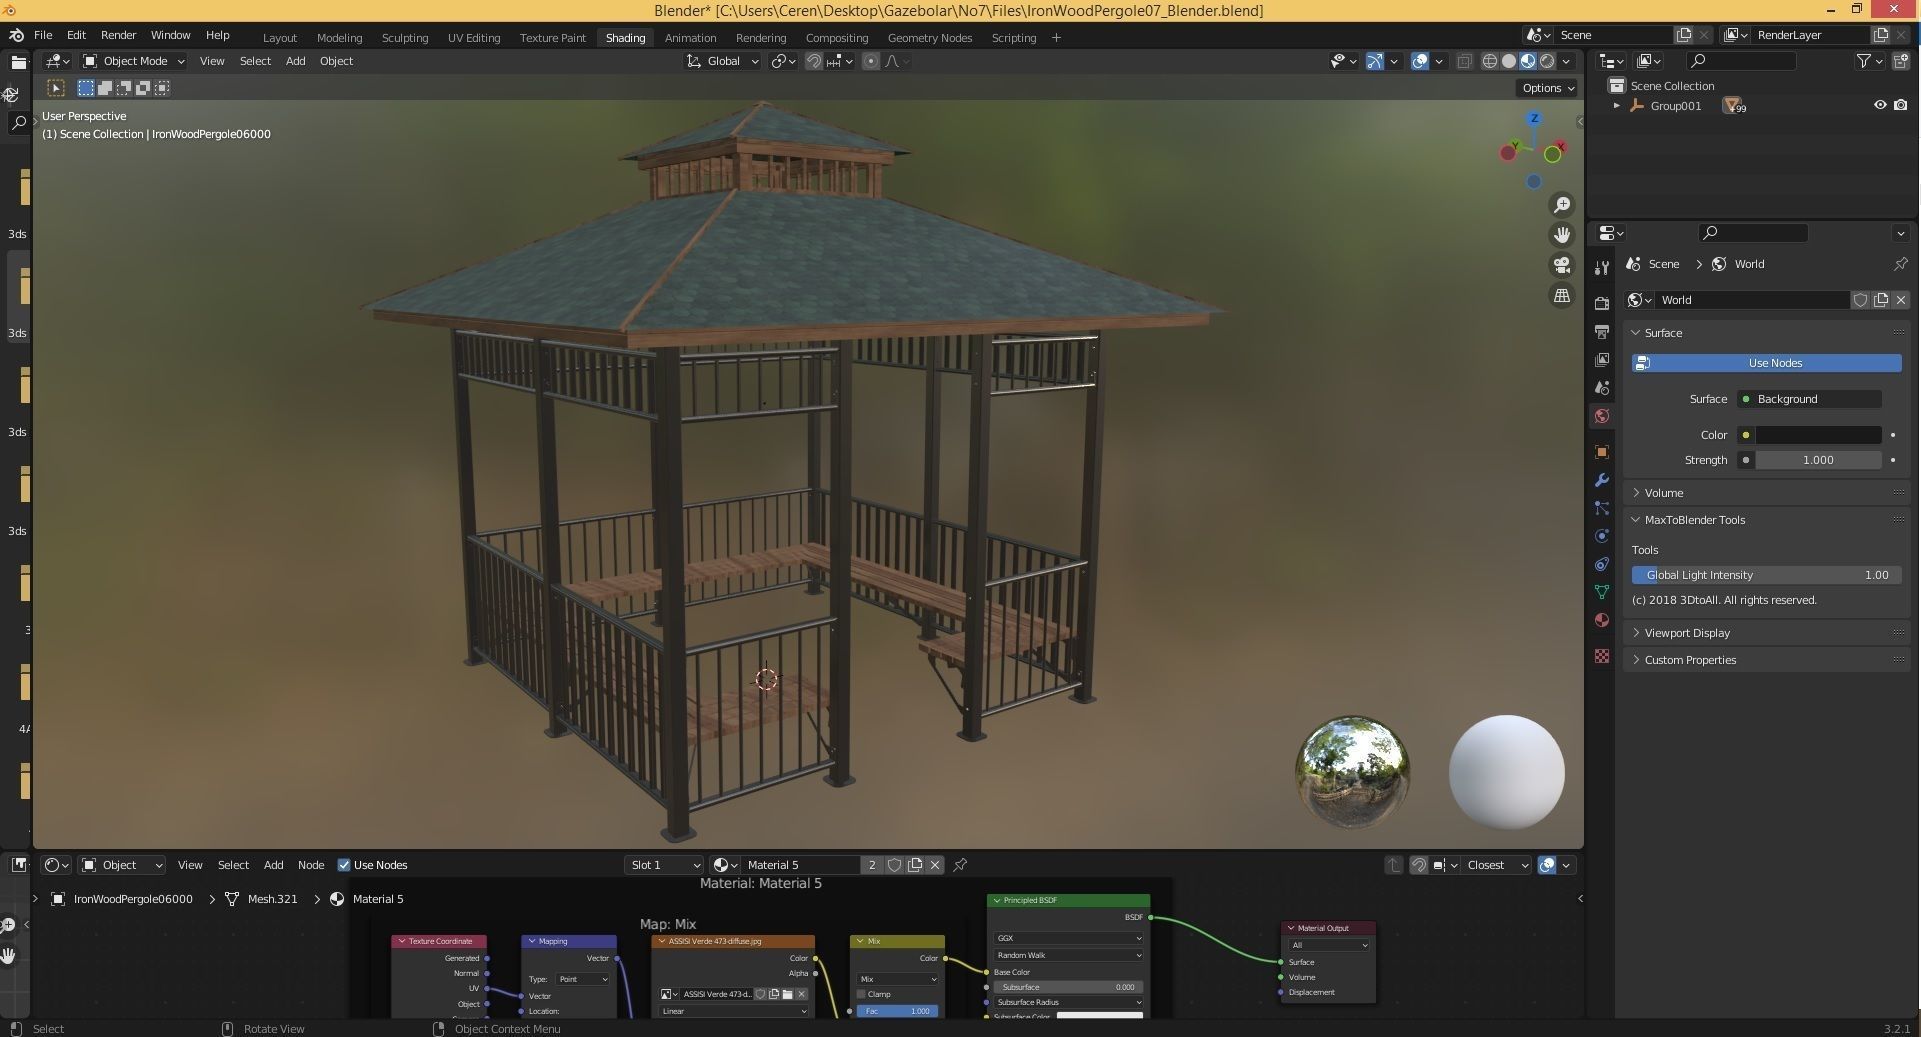Switch to the UV Editing workspace tab
This screenshot has height=1037, width=1921.
pos(473,38)
